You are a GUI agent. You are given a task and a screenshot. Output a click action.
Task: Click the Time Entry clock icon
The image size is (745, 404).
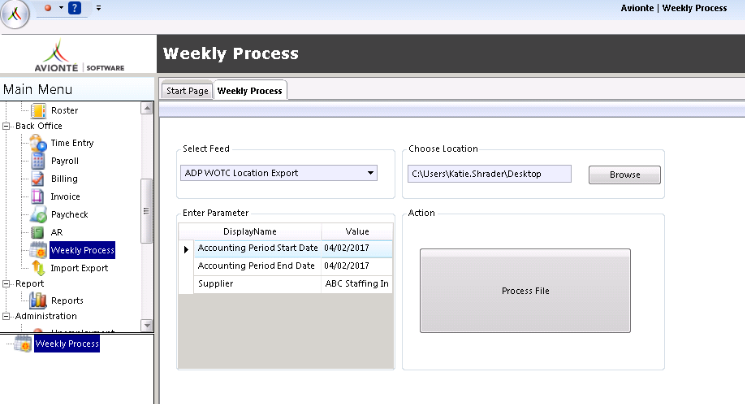[x=38, y=143]
